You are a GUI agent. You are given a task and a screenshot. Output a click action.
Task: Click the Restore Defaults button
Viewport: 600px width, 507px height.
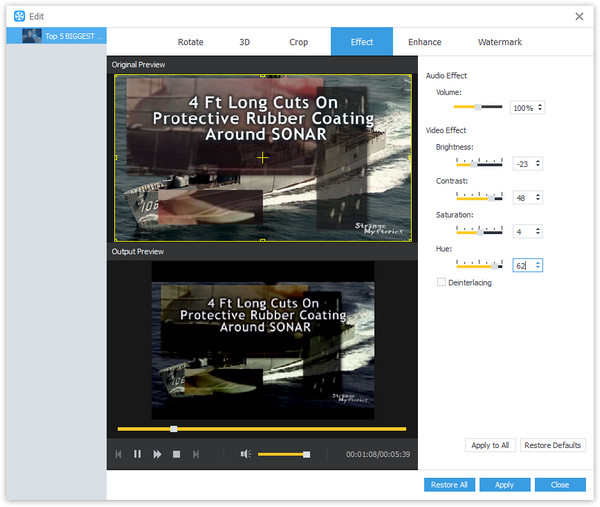pos(553,445)
